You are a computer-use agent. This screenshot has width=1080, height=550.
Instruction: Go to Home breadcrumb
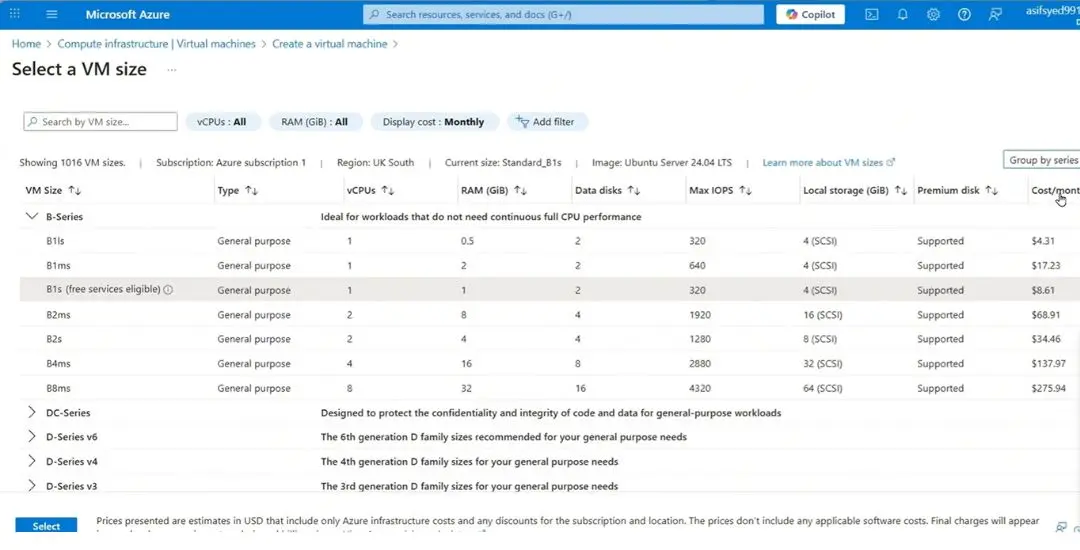click(26, 43)
